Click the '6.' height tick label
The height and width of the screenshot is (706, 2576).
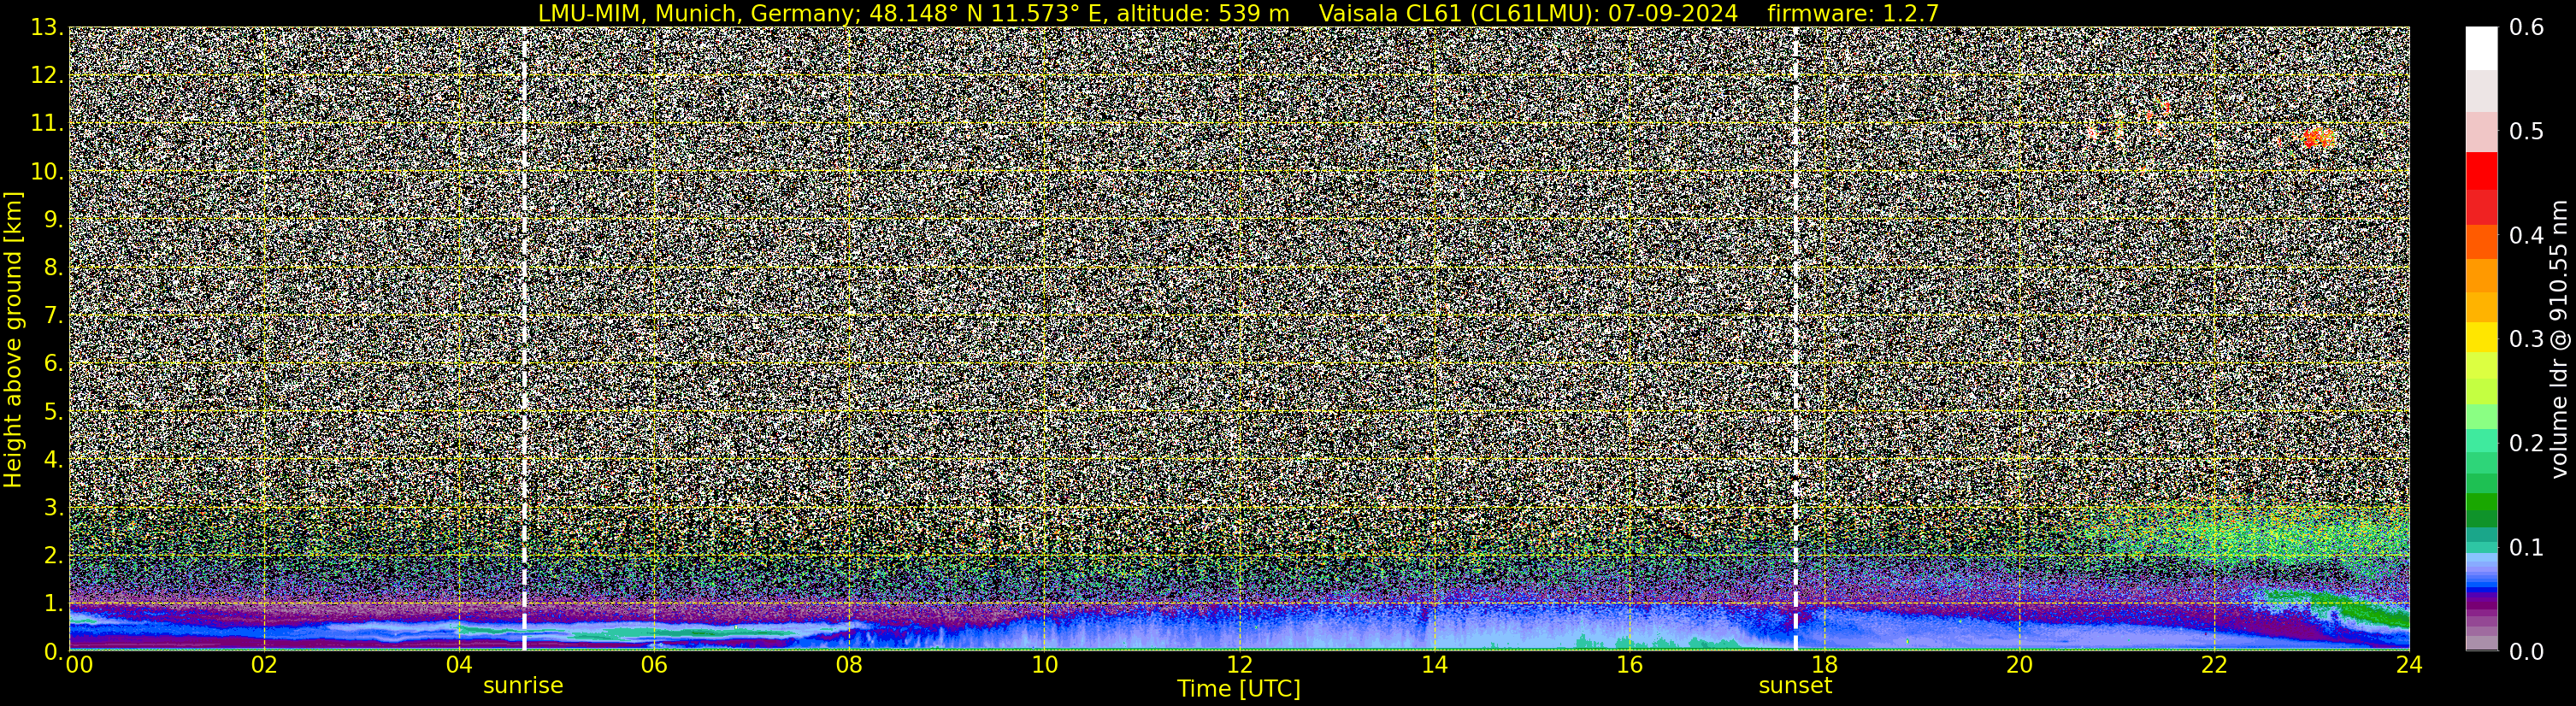coord(53,364)
